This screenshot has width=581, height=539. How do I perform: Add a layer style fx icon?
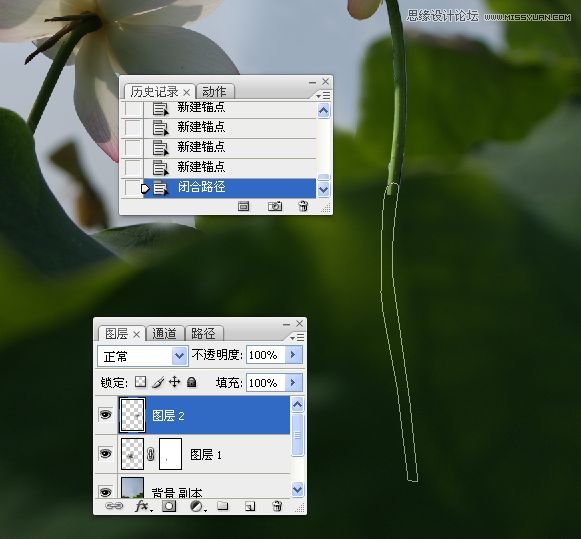[x=143, y=506]
